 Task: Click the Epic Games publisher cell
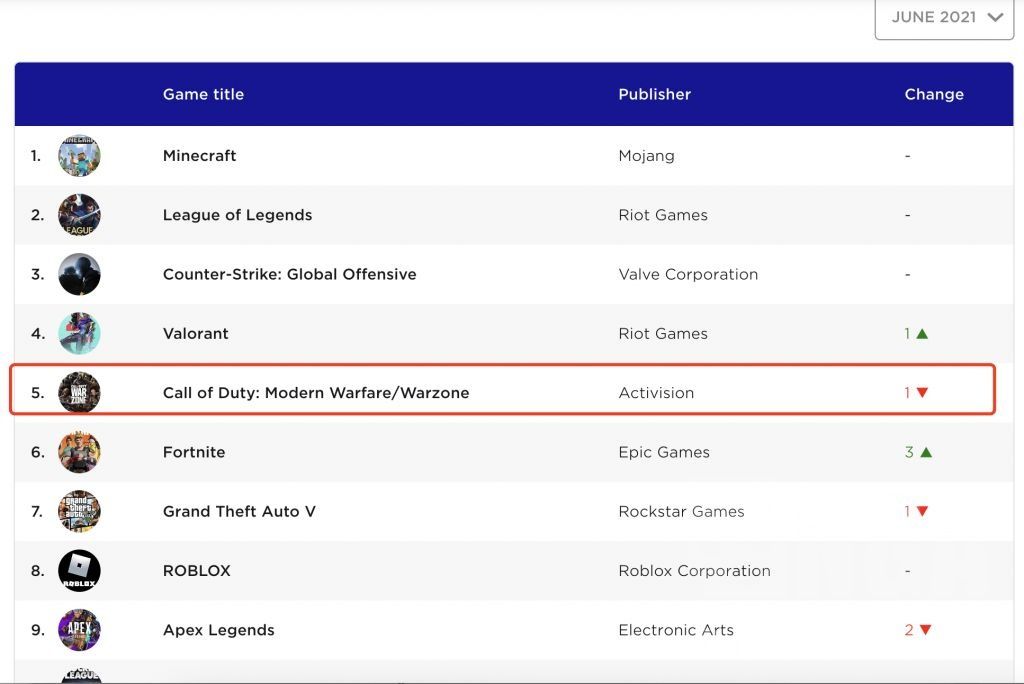tap(664, 452)
